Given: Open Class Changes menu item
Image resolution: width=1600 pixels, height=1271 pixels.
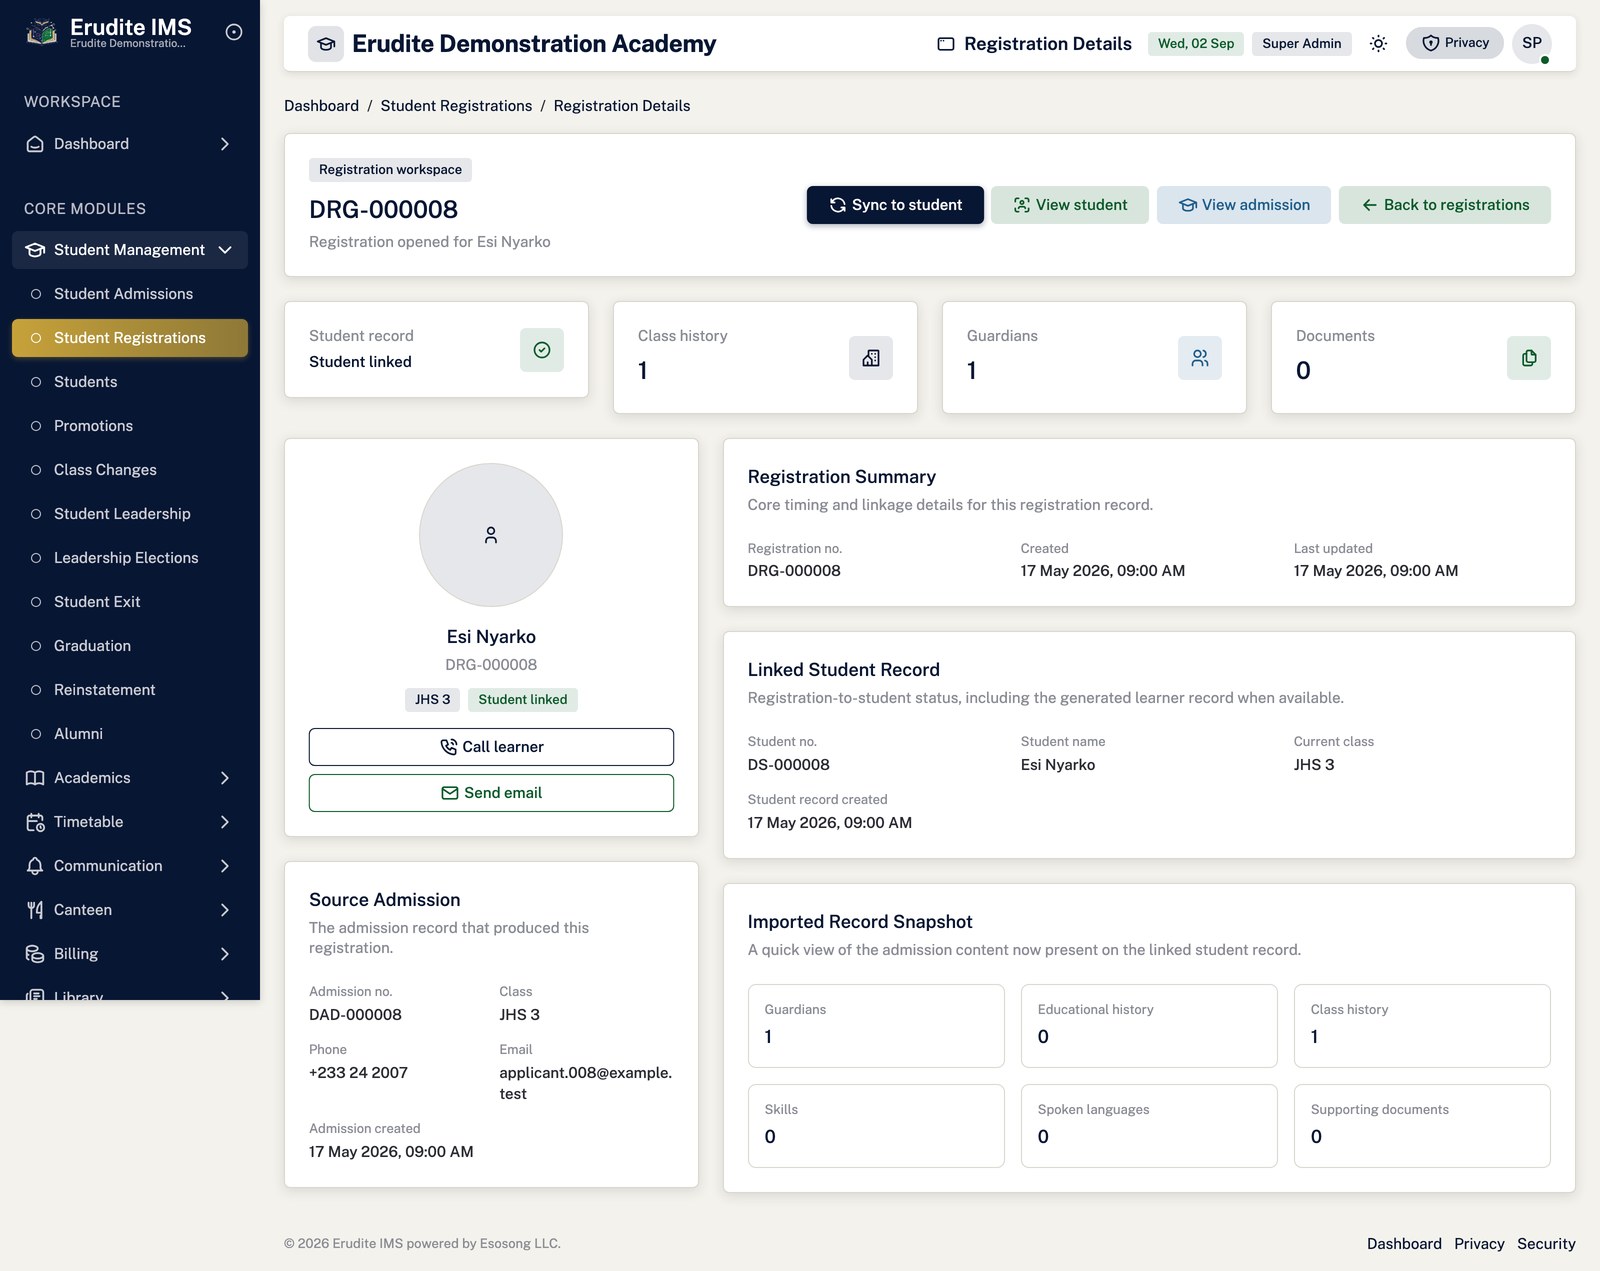Looking at the screenshot, I should [130, 470].
